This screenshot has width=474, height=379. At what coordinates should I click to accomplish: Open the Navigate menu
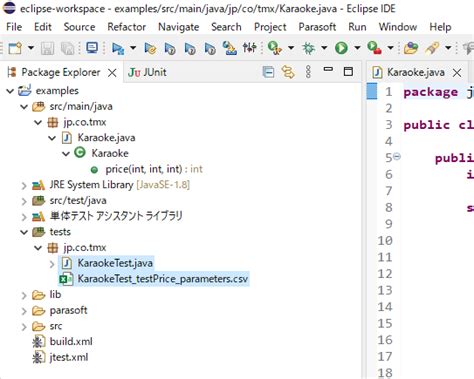[x=179, y=27]
